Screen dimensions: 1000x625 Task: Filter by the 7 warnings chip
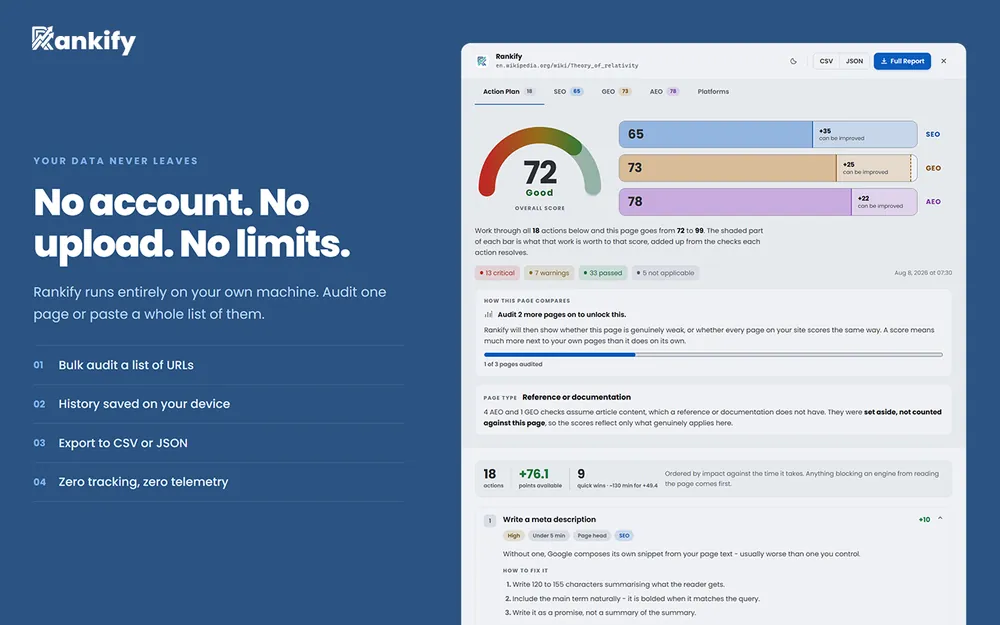(x=549, y=273)
